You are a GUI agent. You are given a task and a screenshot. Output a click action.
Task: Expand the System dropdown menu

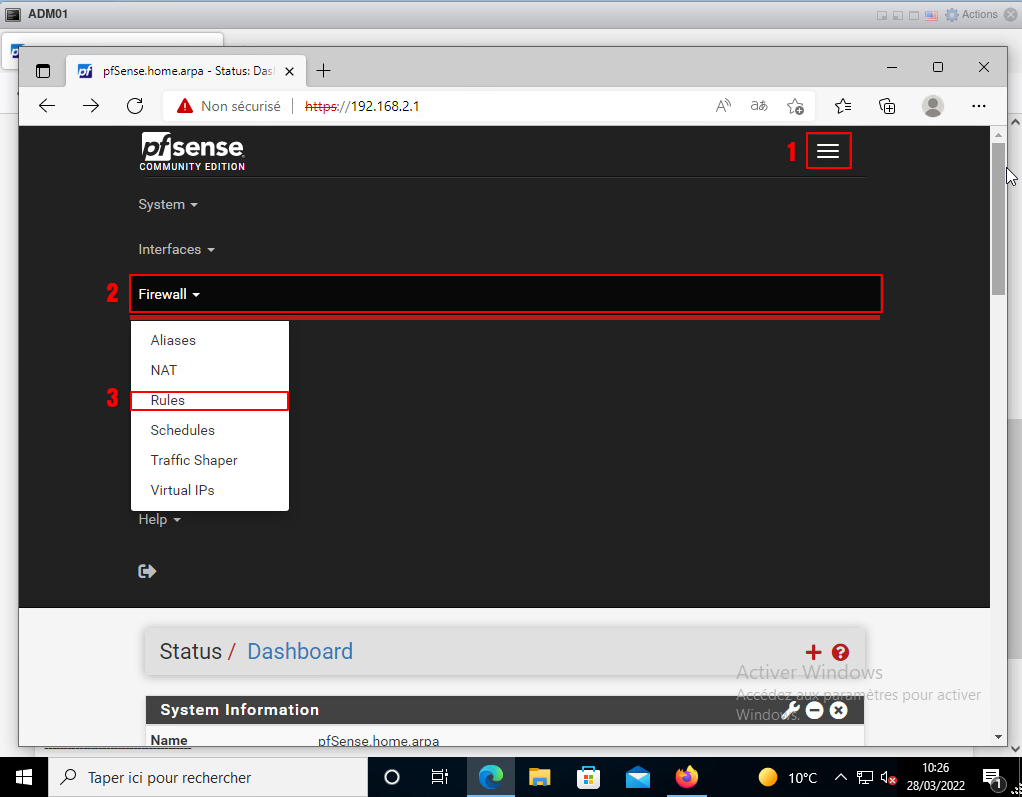[x=167, y=205]
